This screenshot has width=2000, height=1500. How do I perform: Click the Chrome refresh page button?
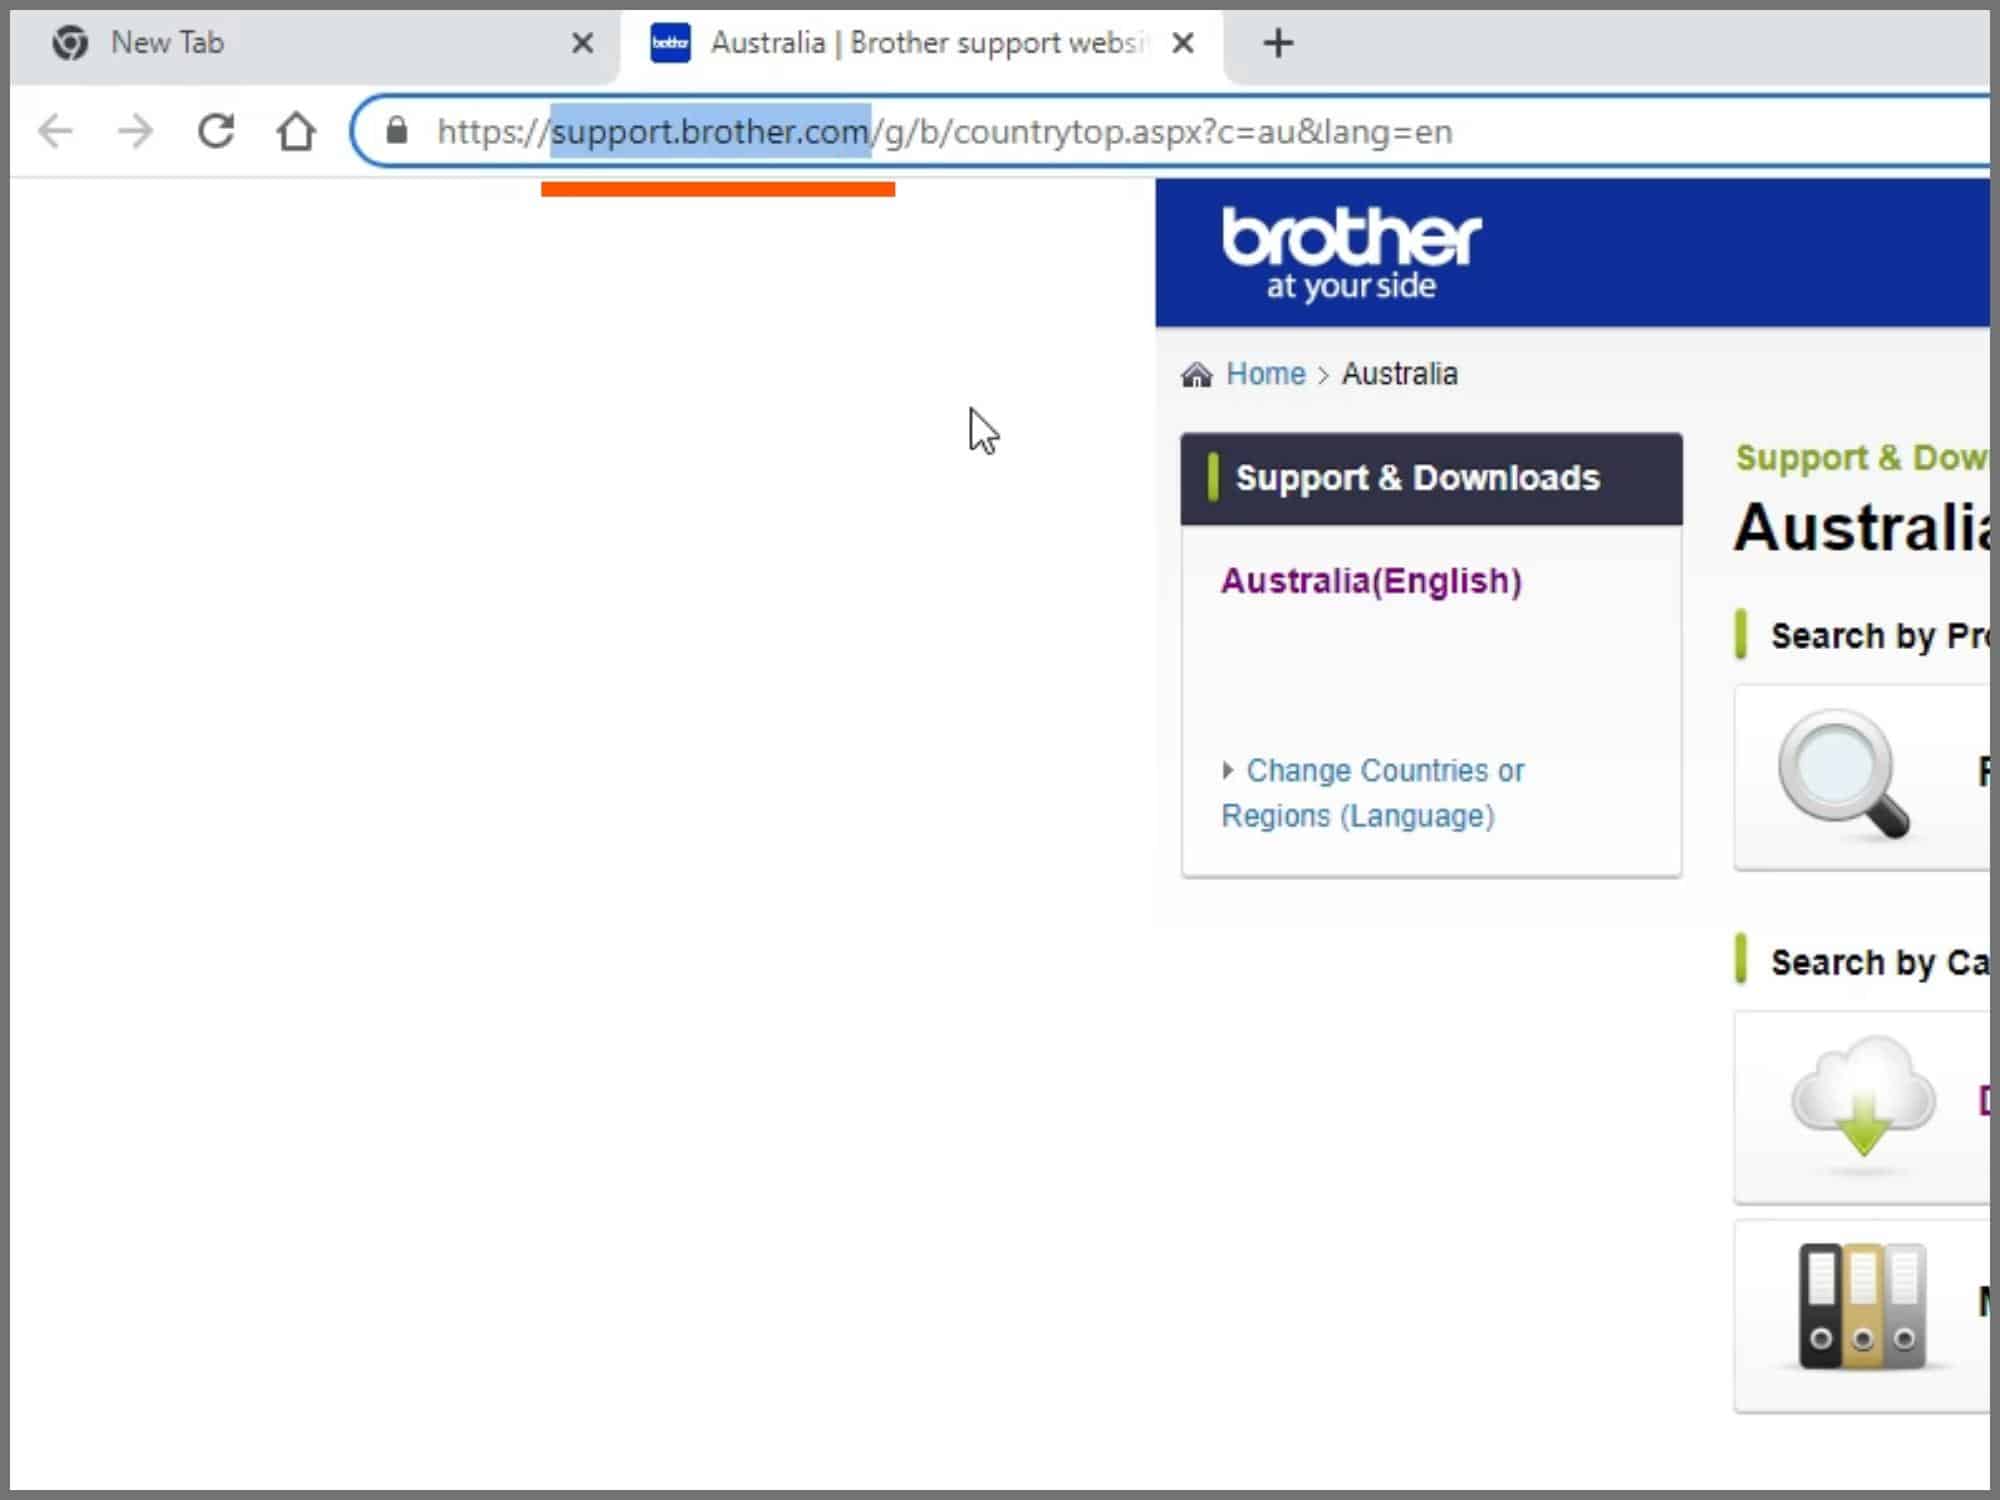click(x=216, y=131)
